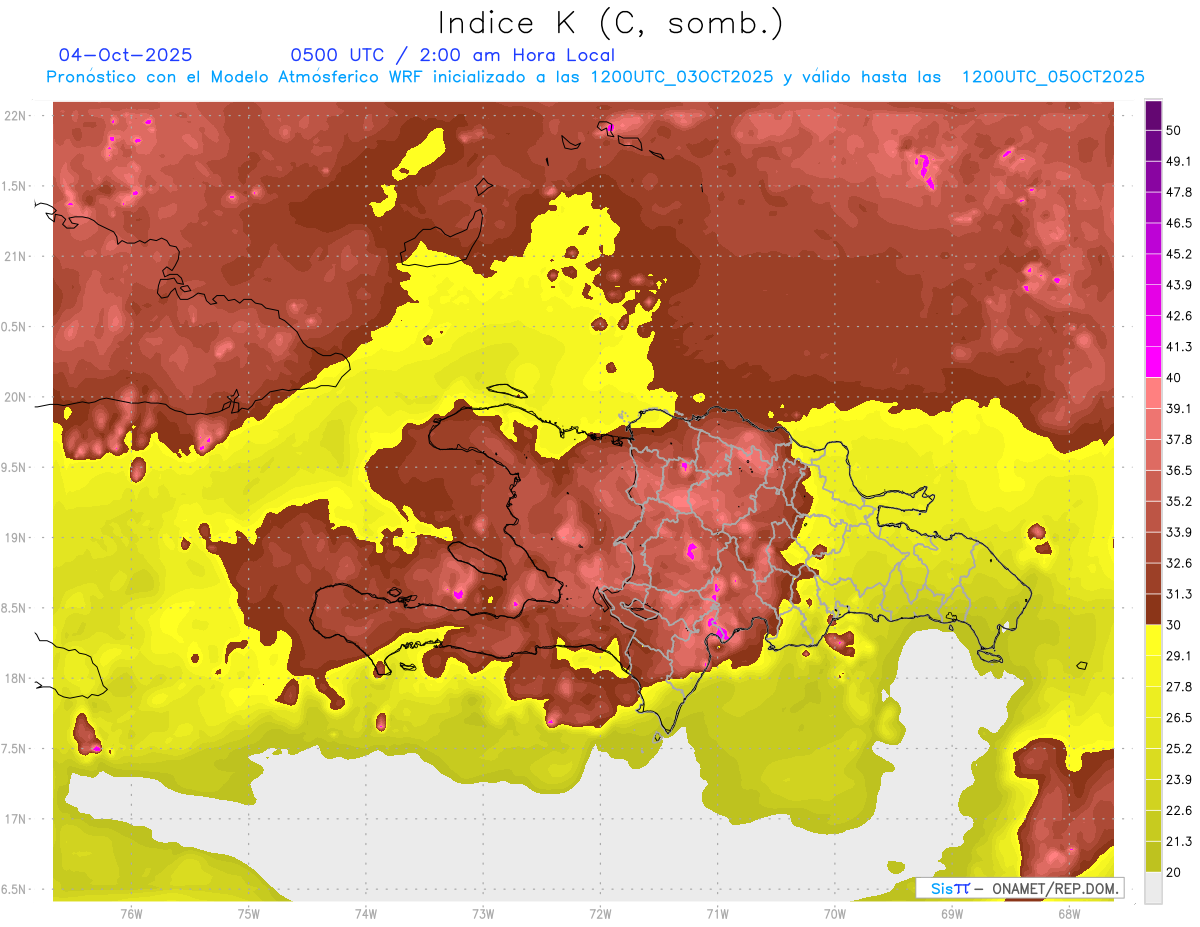
Task: Select the 18N latitude axis label
Action: tap(17, 679)
